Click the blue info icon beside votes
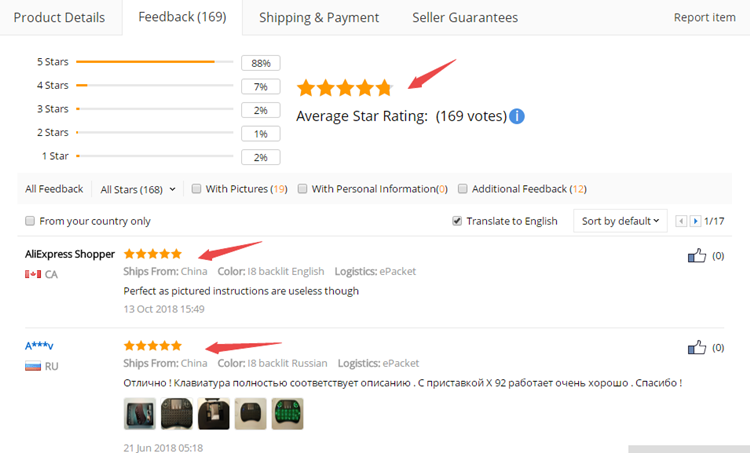750x453 pixels. (517, 116)
